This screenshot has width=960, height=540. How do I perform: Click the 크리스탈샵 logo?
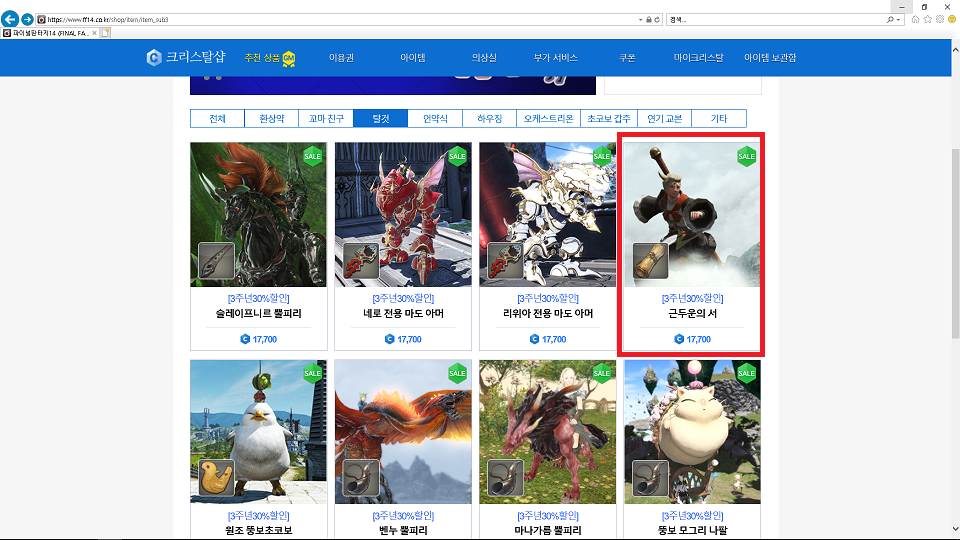coord(186,58)
